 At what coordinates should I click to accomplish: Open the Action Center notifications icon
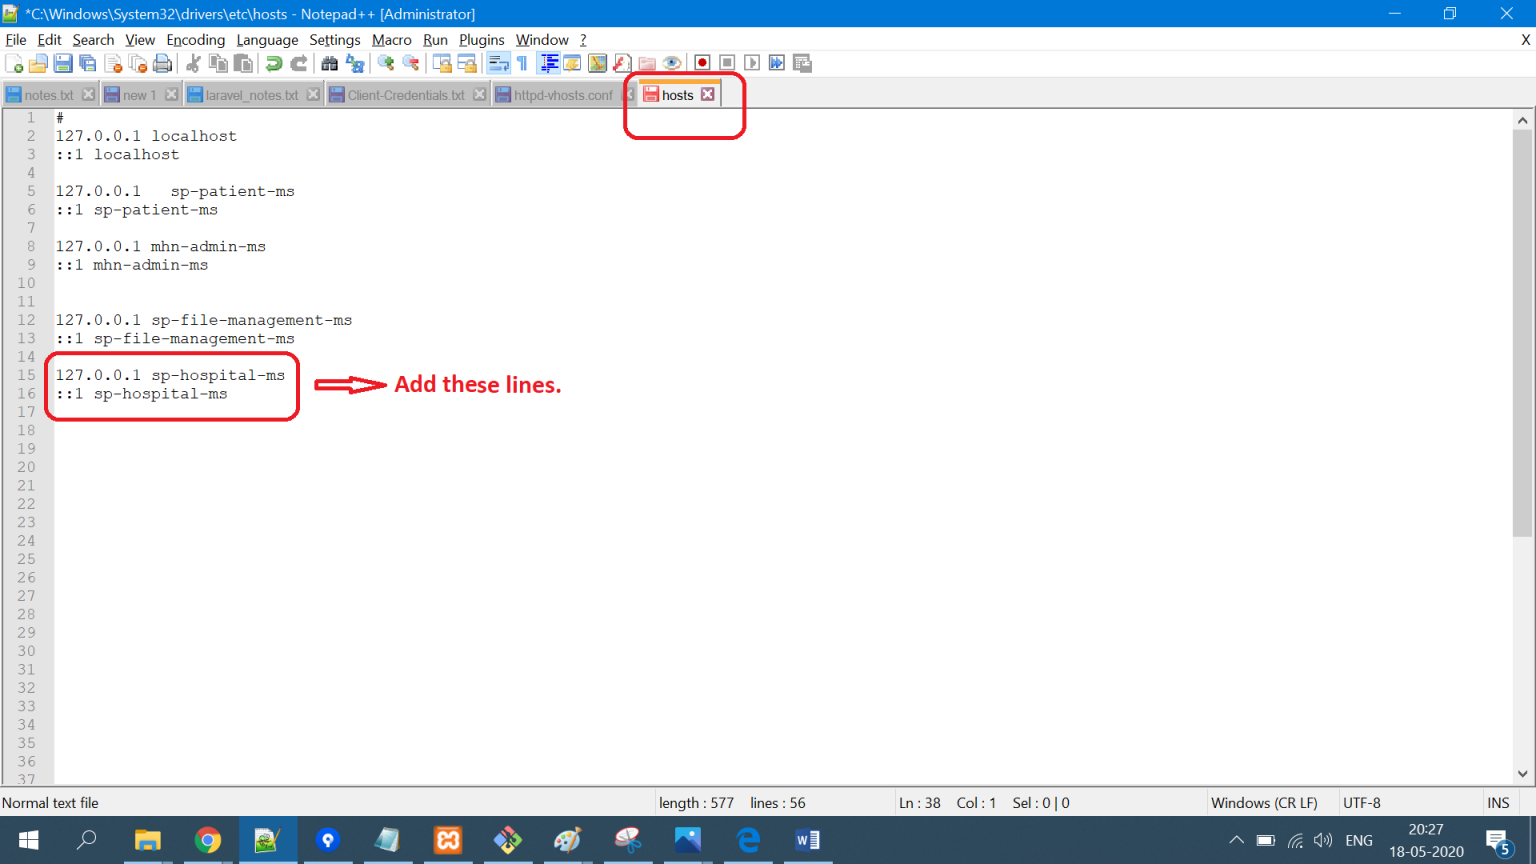(1498, 842)
